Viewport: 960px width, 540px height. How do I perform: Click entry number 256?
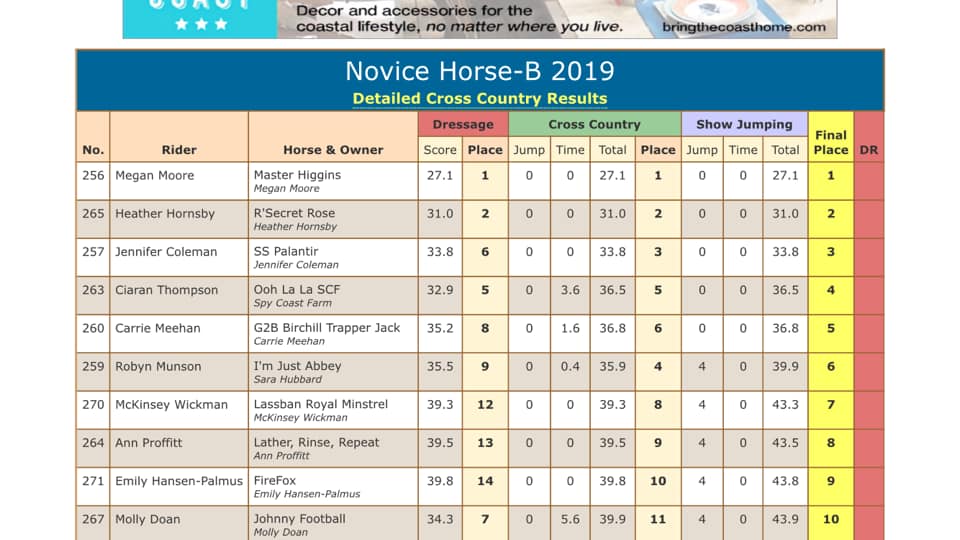tap(93, 176)
